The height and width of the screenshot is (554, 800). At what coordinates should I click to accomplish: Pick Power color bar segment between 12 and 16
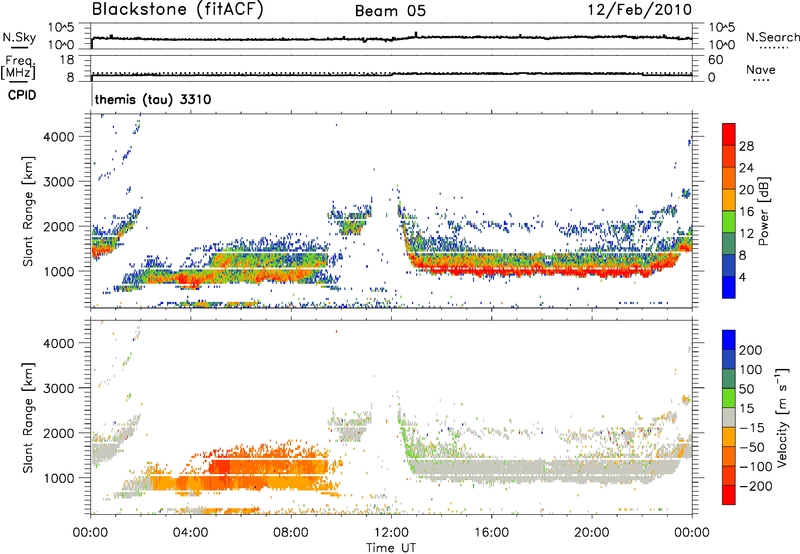point(729,221)
